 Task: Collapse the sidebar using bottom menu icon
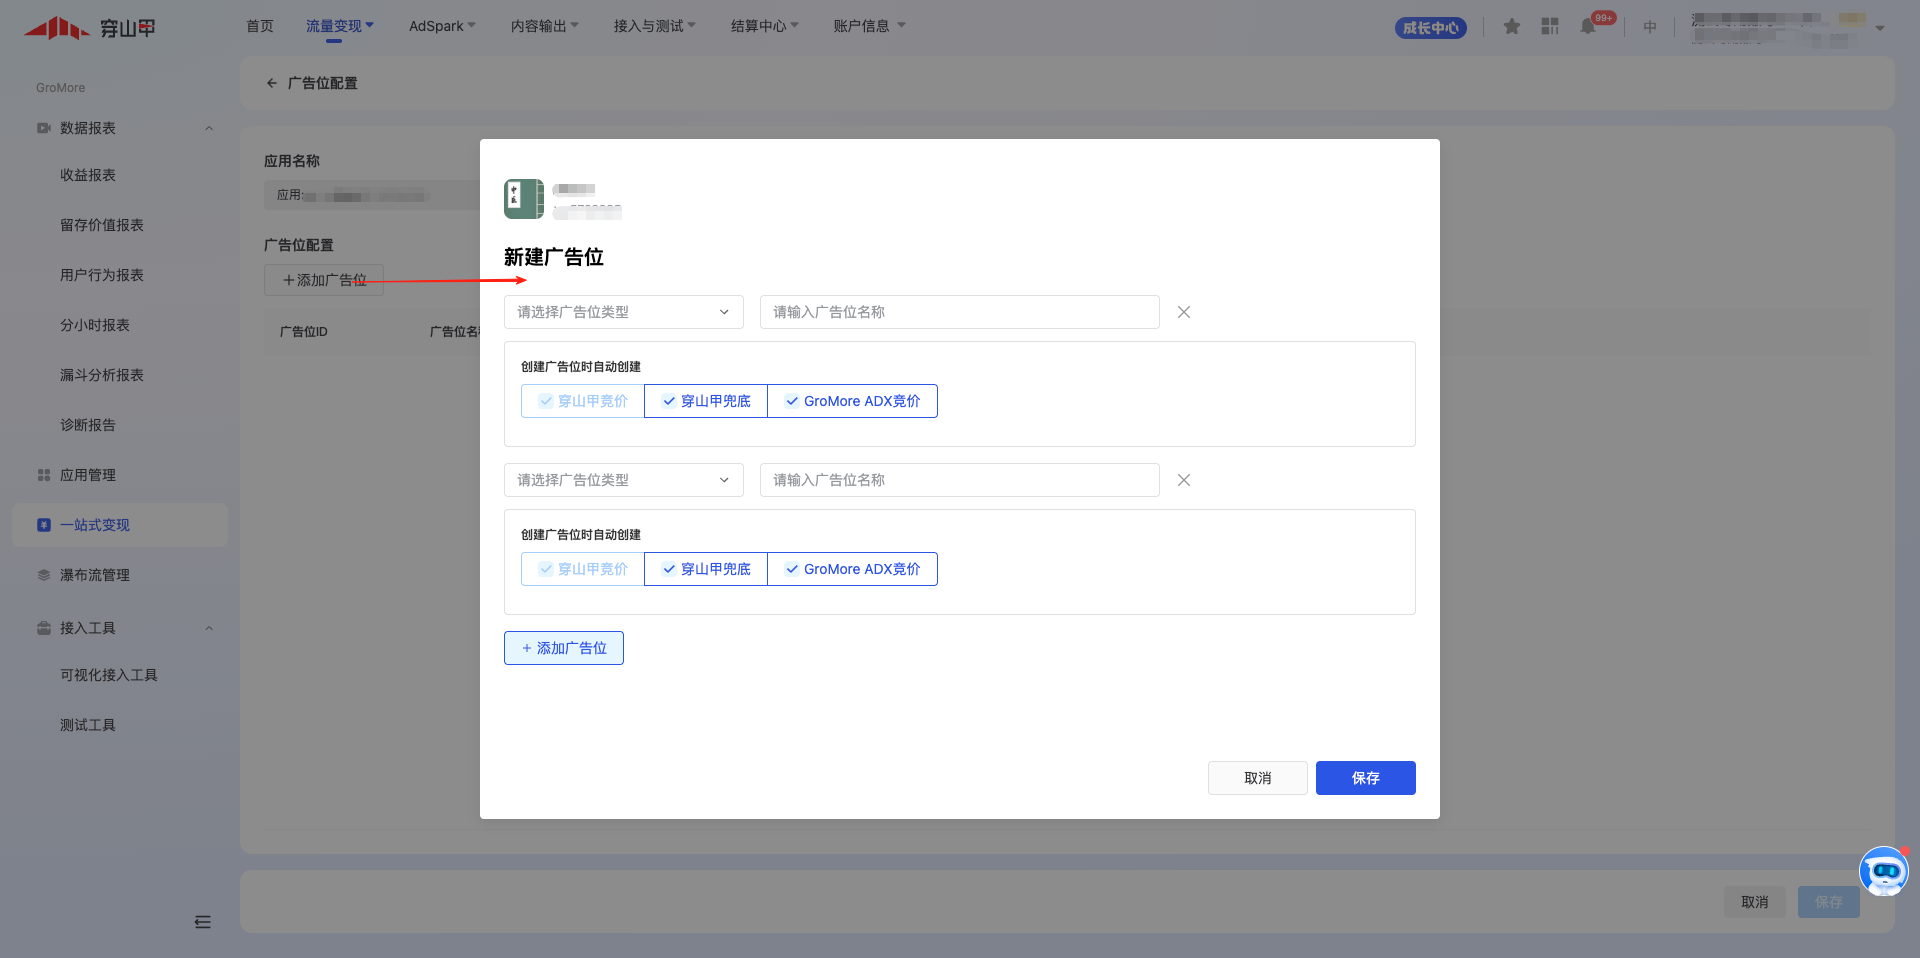click(203, 922)
